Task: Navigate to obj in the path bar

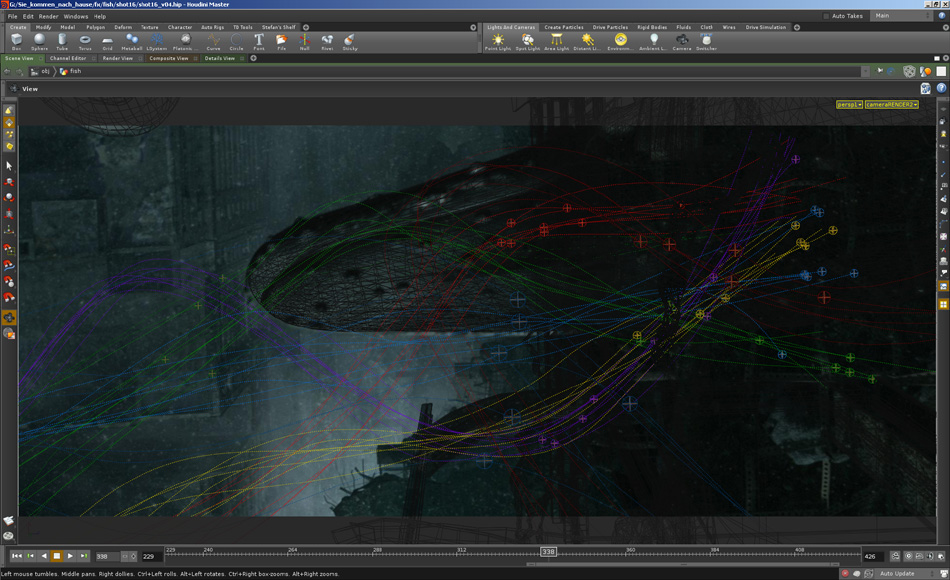Action: point(45,72)
